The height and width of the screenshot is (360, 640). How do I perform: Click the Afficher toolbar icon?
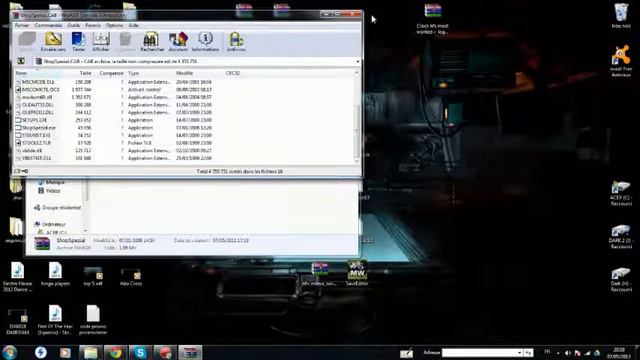(x=101, y=42)
